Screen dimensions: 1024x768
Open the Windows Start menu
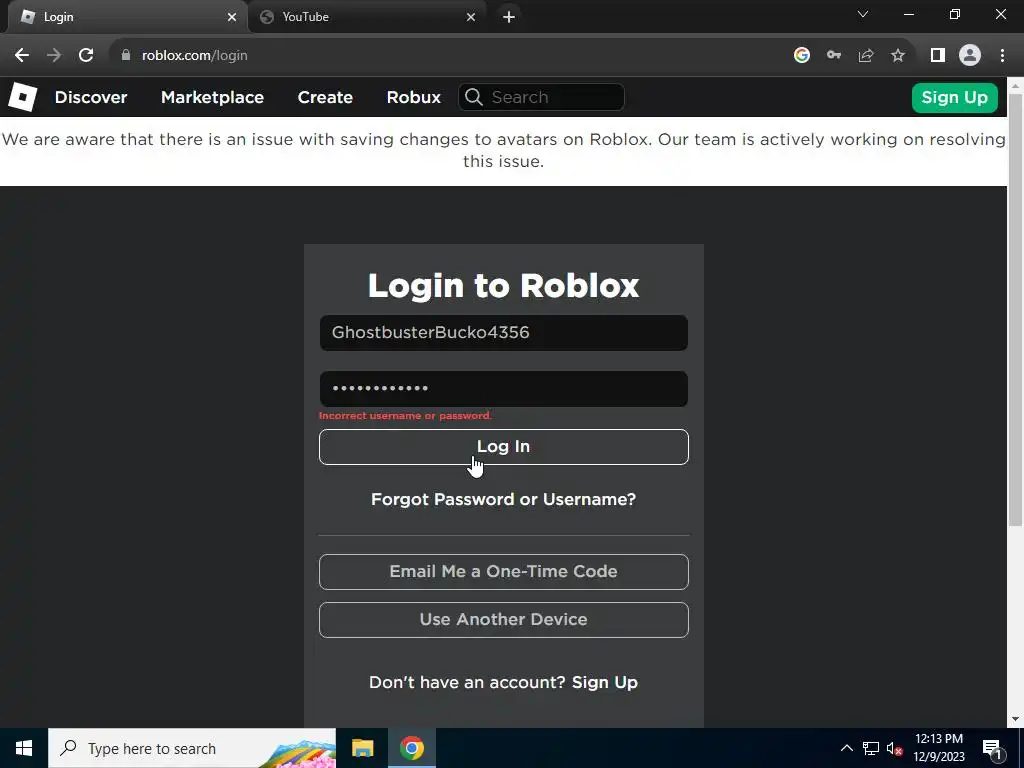[x=24, y=748]
